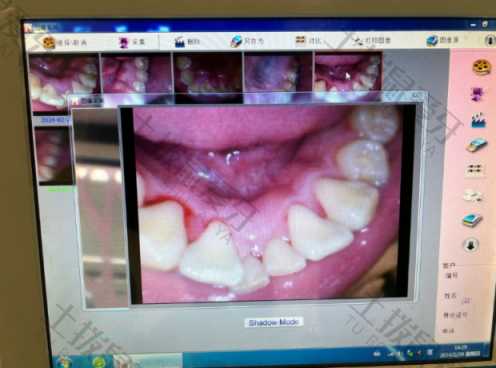Select the acquire (采集) toolbar item
The image size is (496, 368).
(x=132, y=42)
